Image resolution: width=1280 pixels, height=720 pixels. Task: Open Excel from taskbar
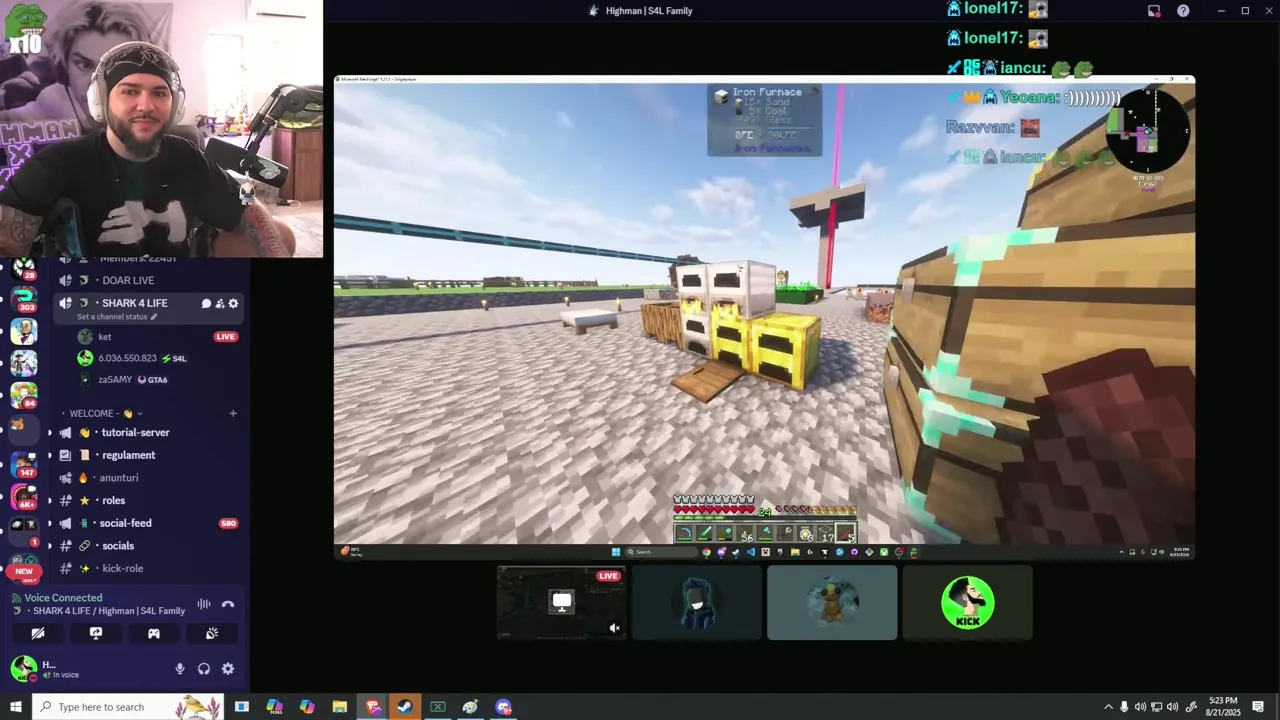point(437,707)
